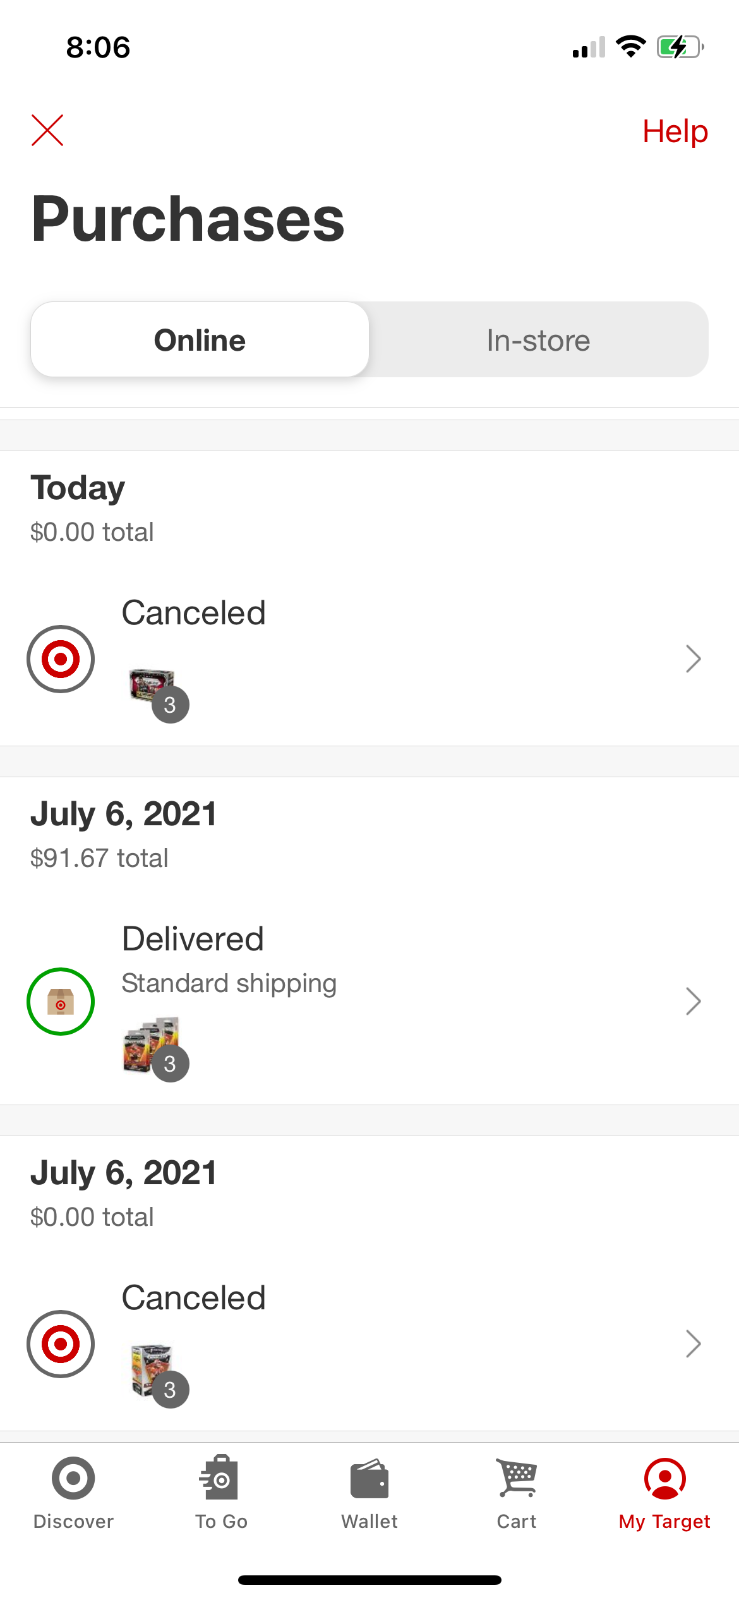Tap the delivered order product thumbnail

pyautogui.click(x=152, y=1045)
